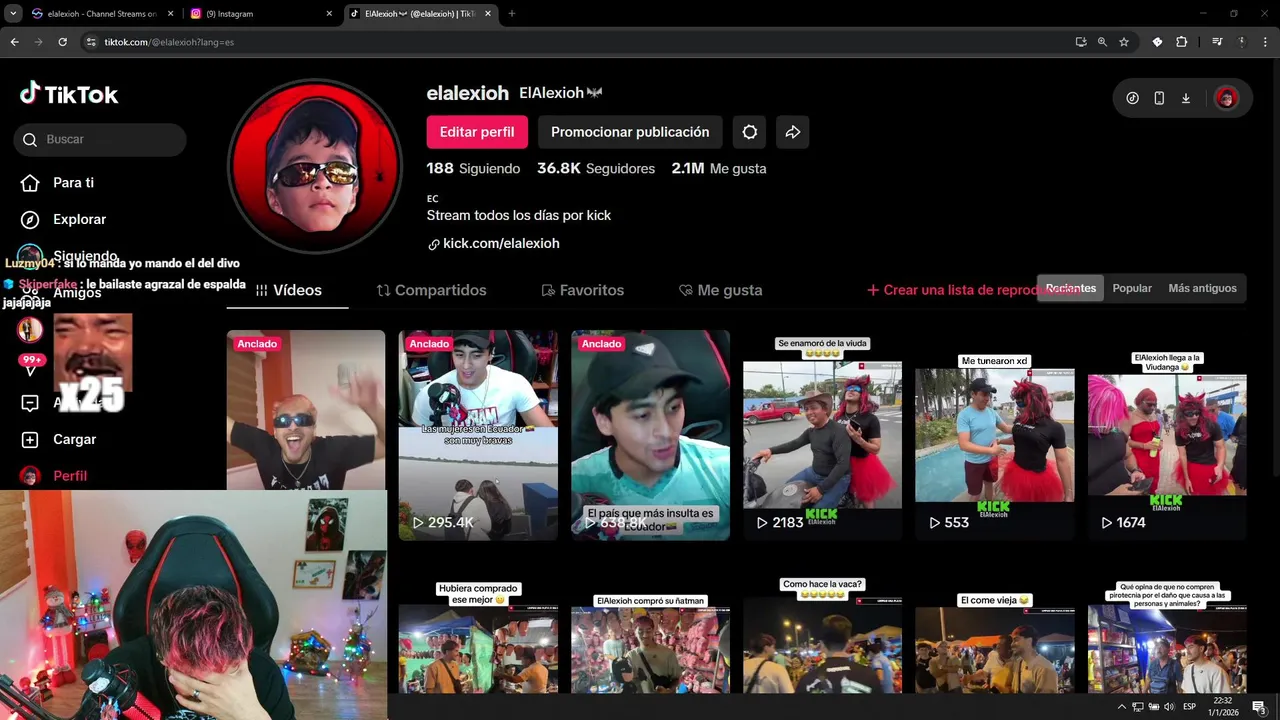Click Editar perfil button
The image size is (1280, 720).
[477, 132]
